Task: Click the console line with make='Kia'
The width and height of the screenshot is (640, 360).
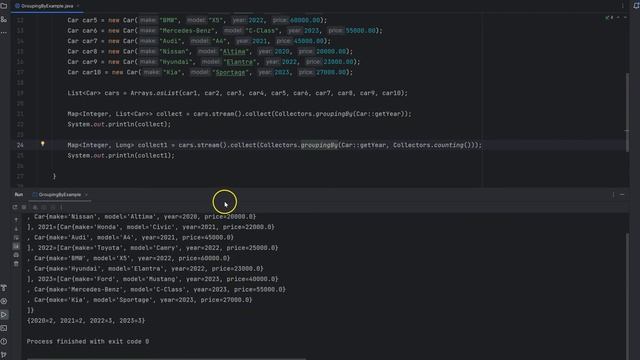Action: (140, 300)
